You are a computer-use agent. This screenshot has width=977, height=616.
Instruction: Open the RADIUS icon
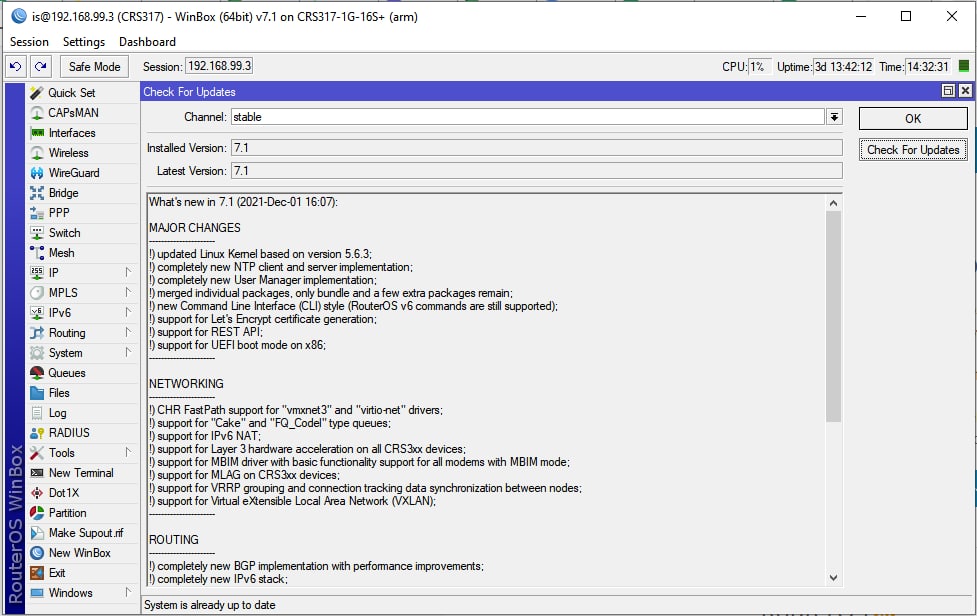click(x=37, y=433)
